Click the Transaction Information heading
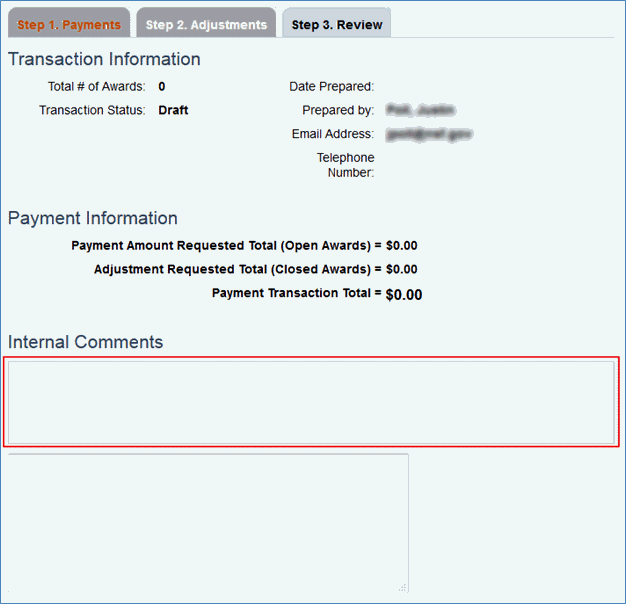 point(104,60)
